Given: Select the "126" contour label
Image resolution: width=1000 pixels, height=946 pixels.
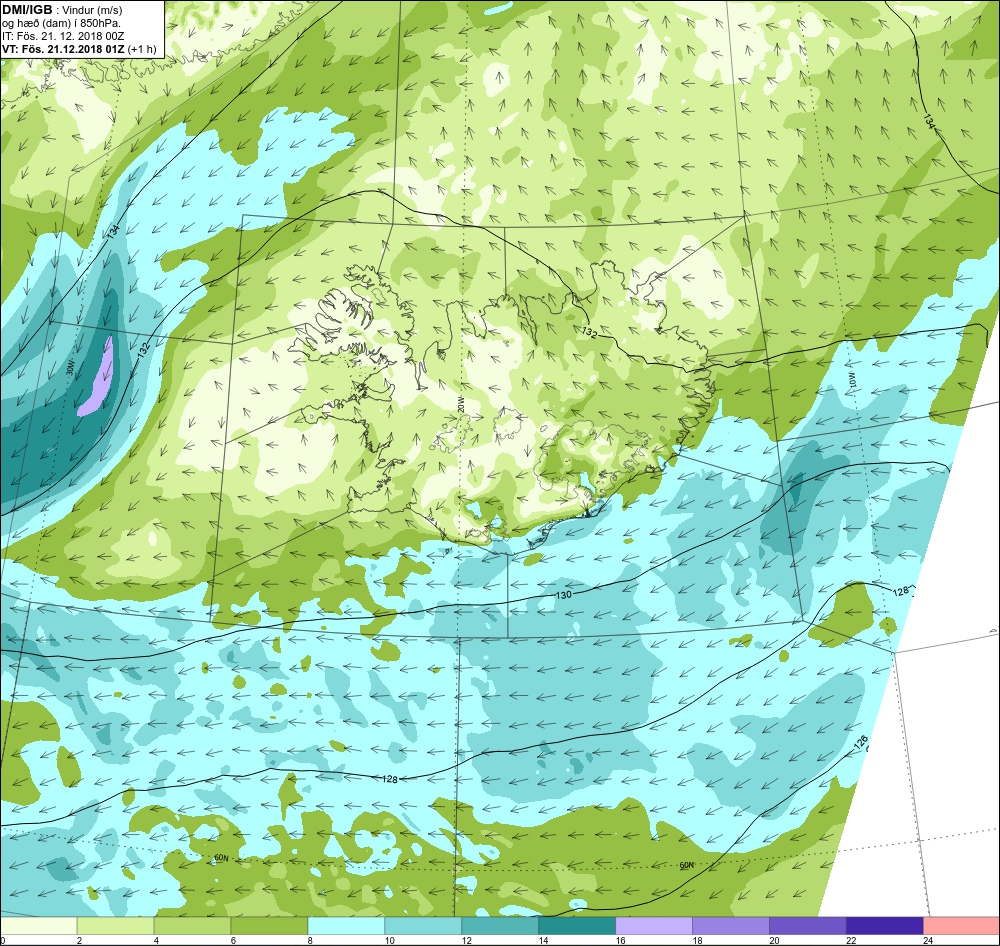Looking at the screenshot, I should (861, 743).
